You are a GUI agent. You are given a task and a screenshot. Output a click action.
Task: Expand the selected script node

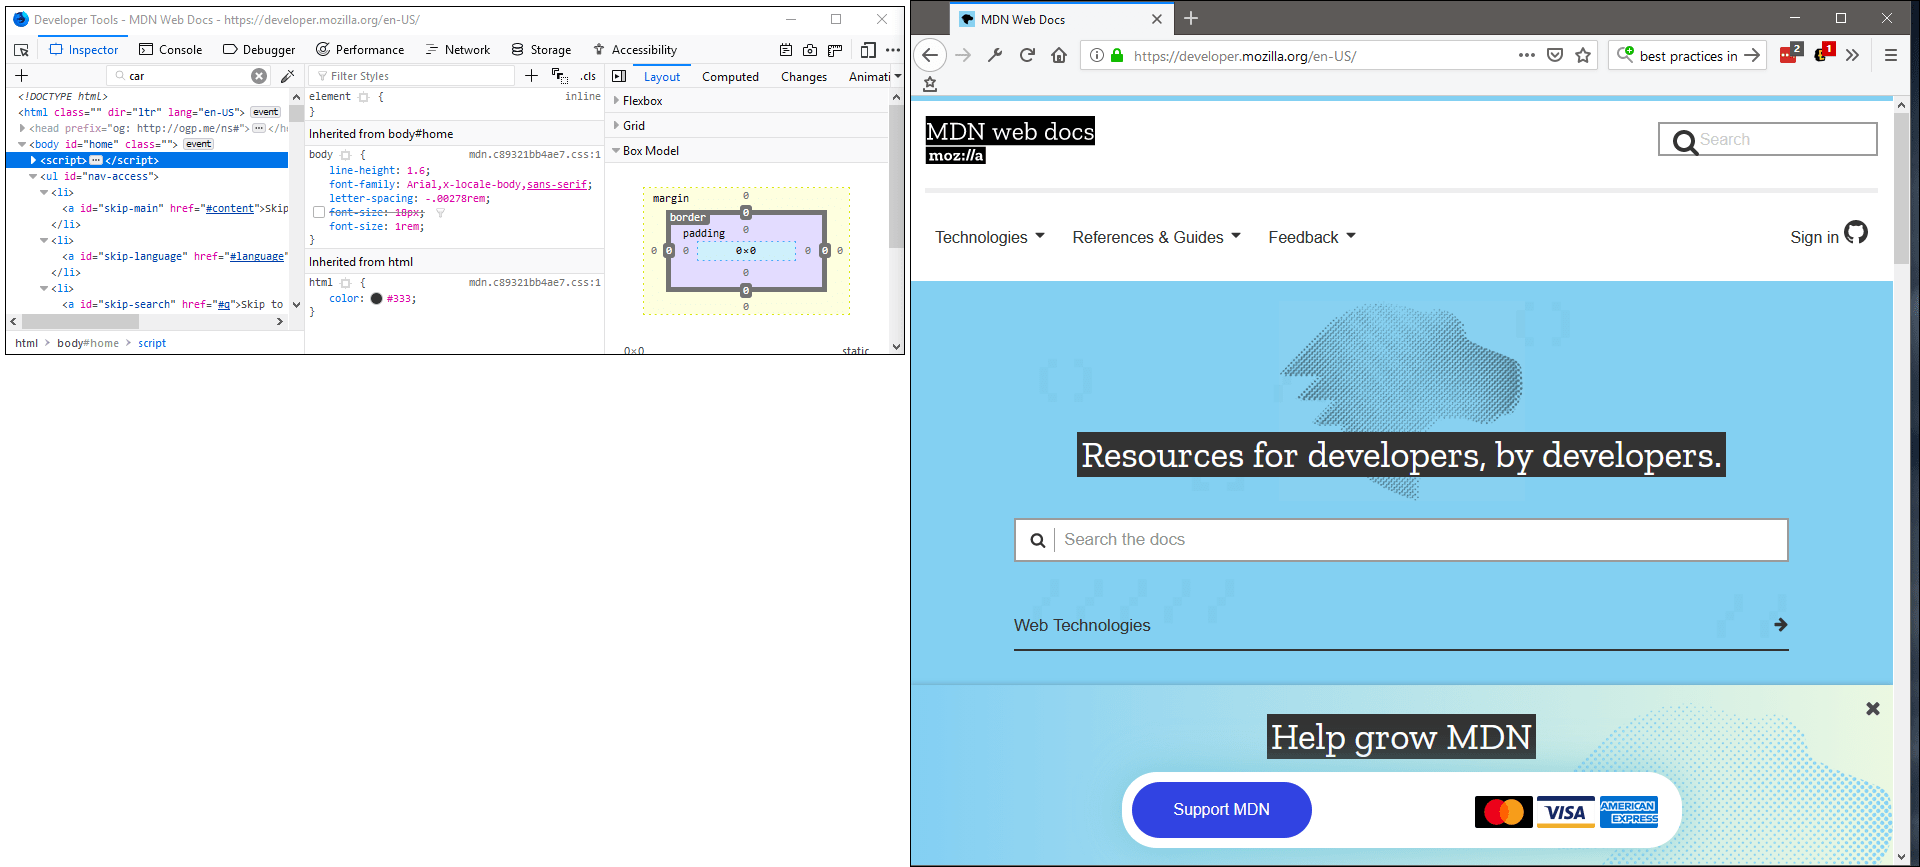(x=34, y=160)
